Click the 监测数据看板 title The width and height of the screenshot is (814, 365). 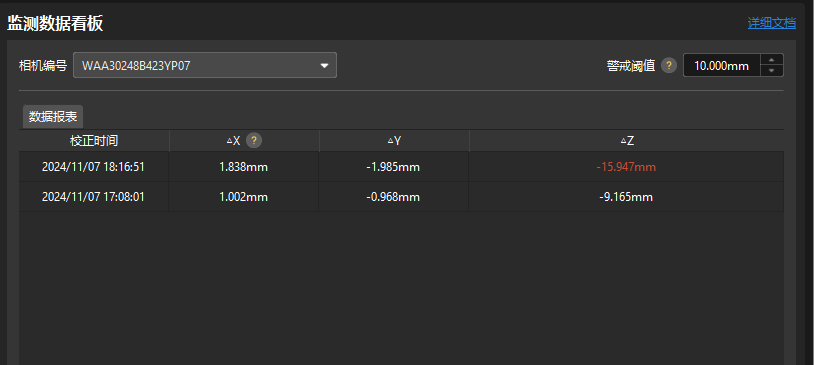(x=55, y=23)
